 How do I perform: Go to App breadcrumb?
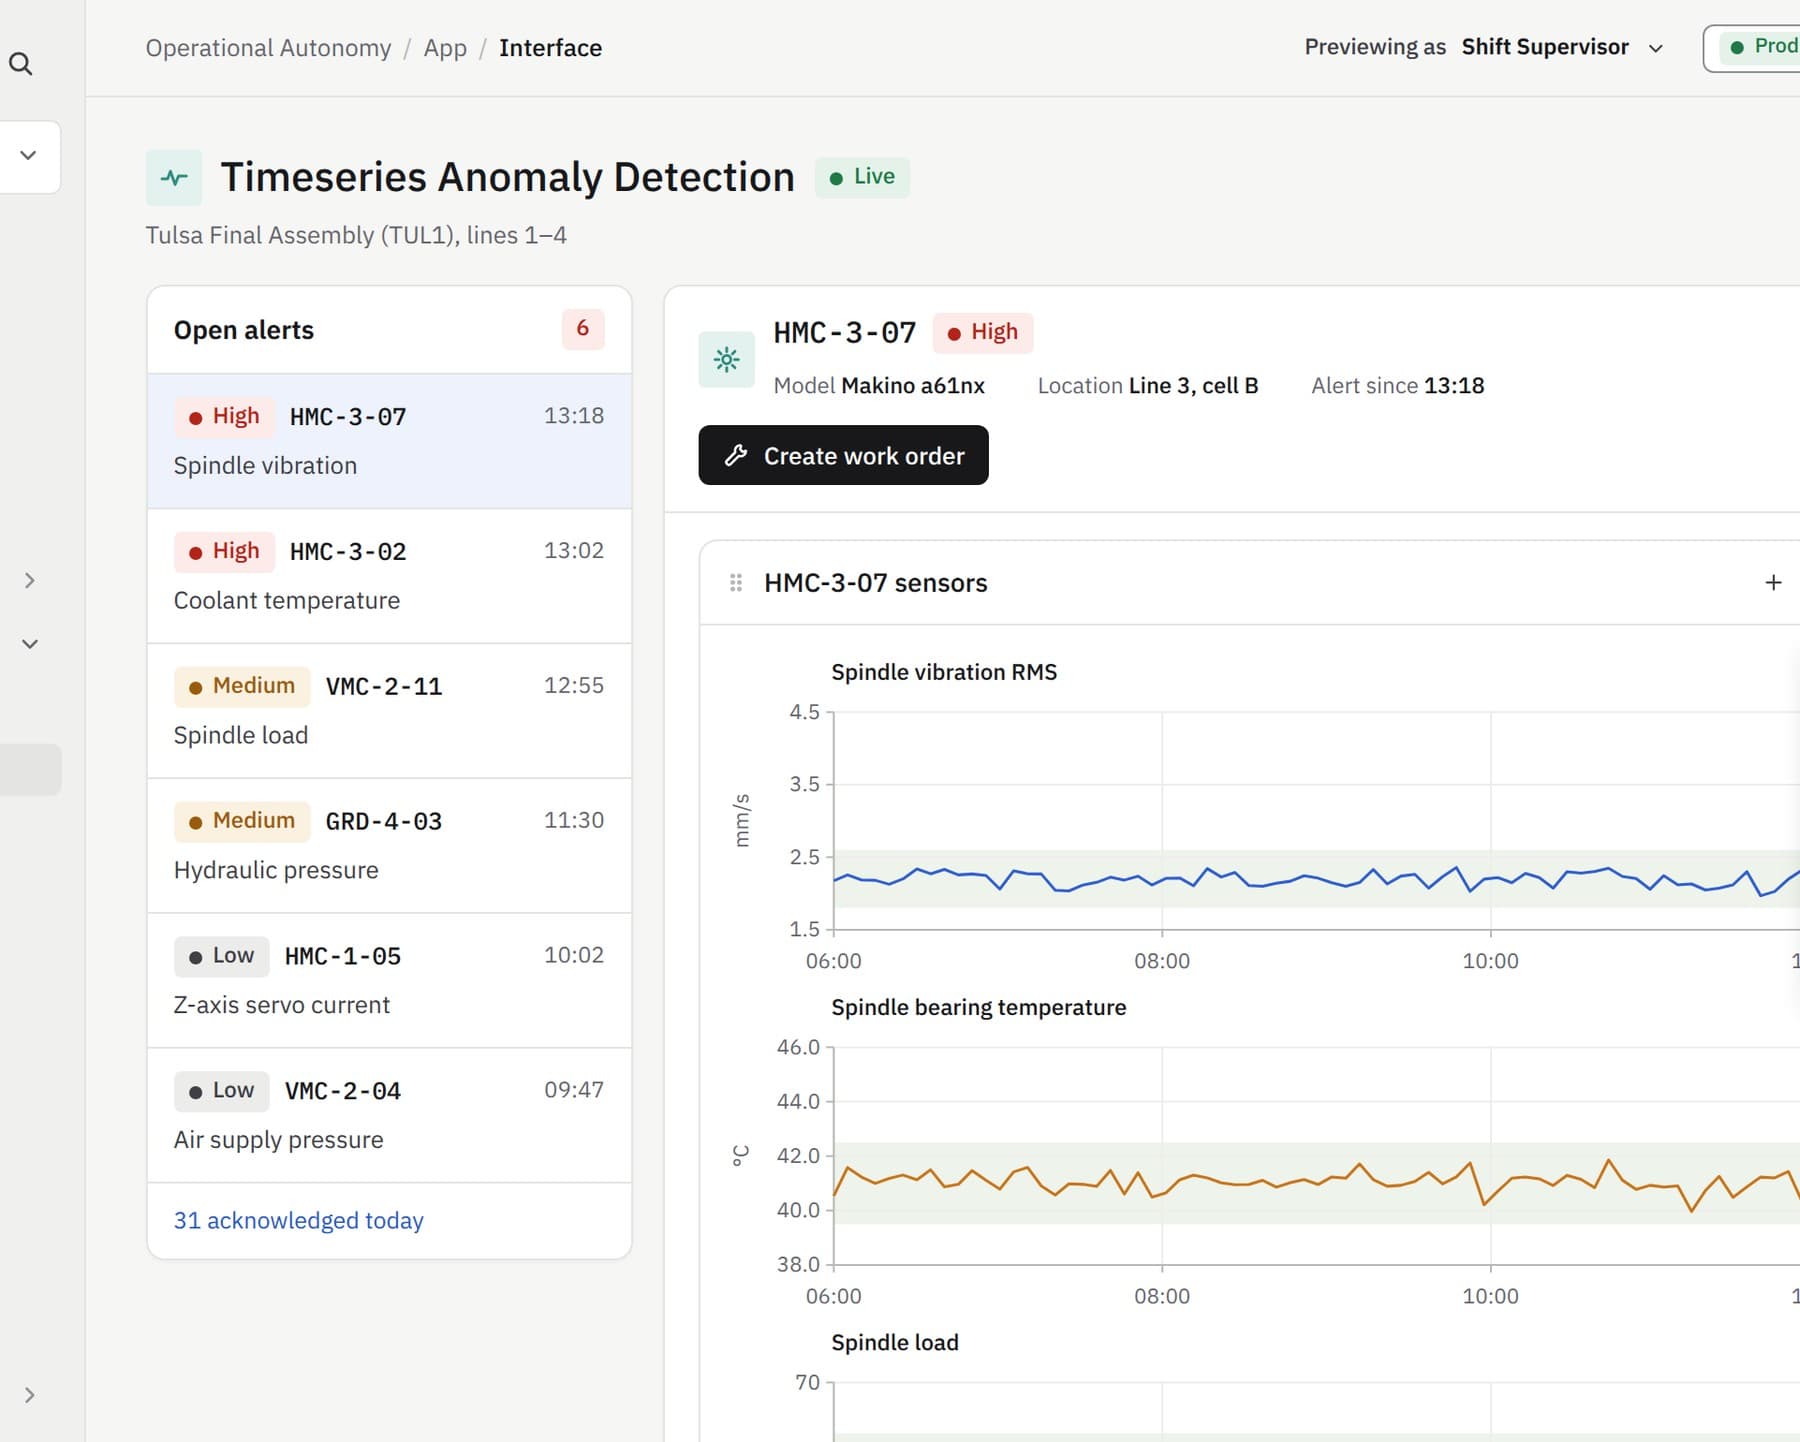(x=445, y=48)
